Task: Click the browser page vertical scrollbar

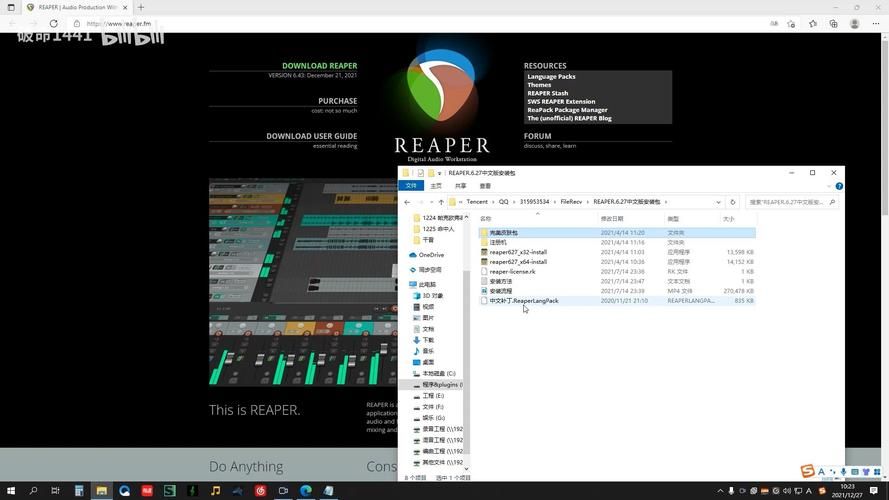Action: [x=884, y=250]
